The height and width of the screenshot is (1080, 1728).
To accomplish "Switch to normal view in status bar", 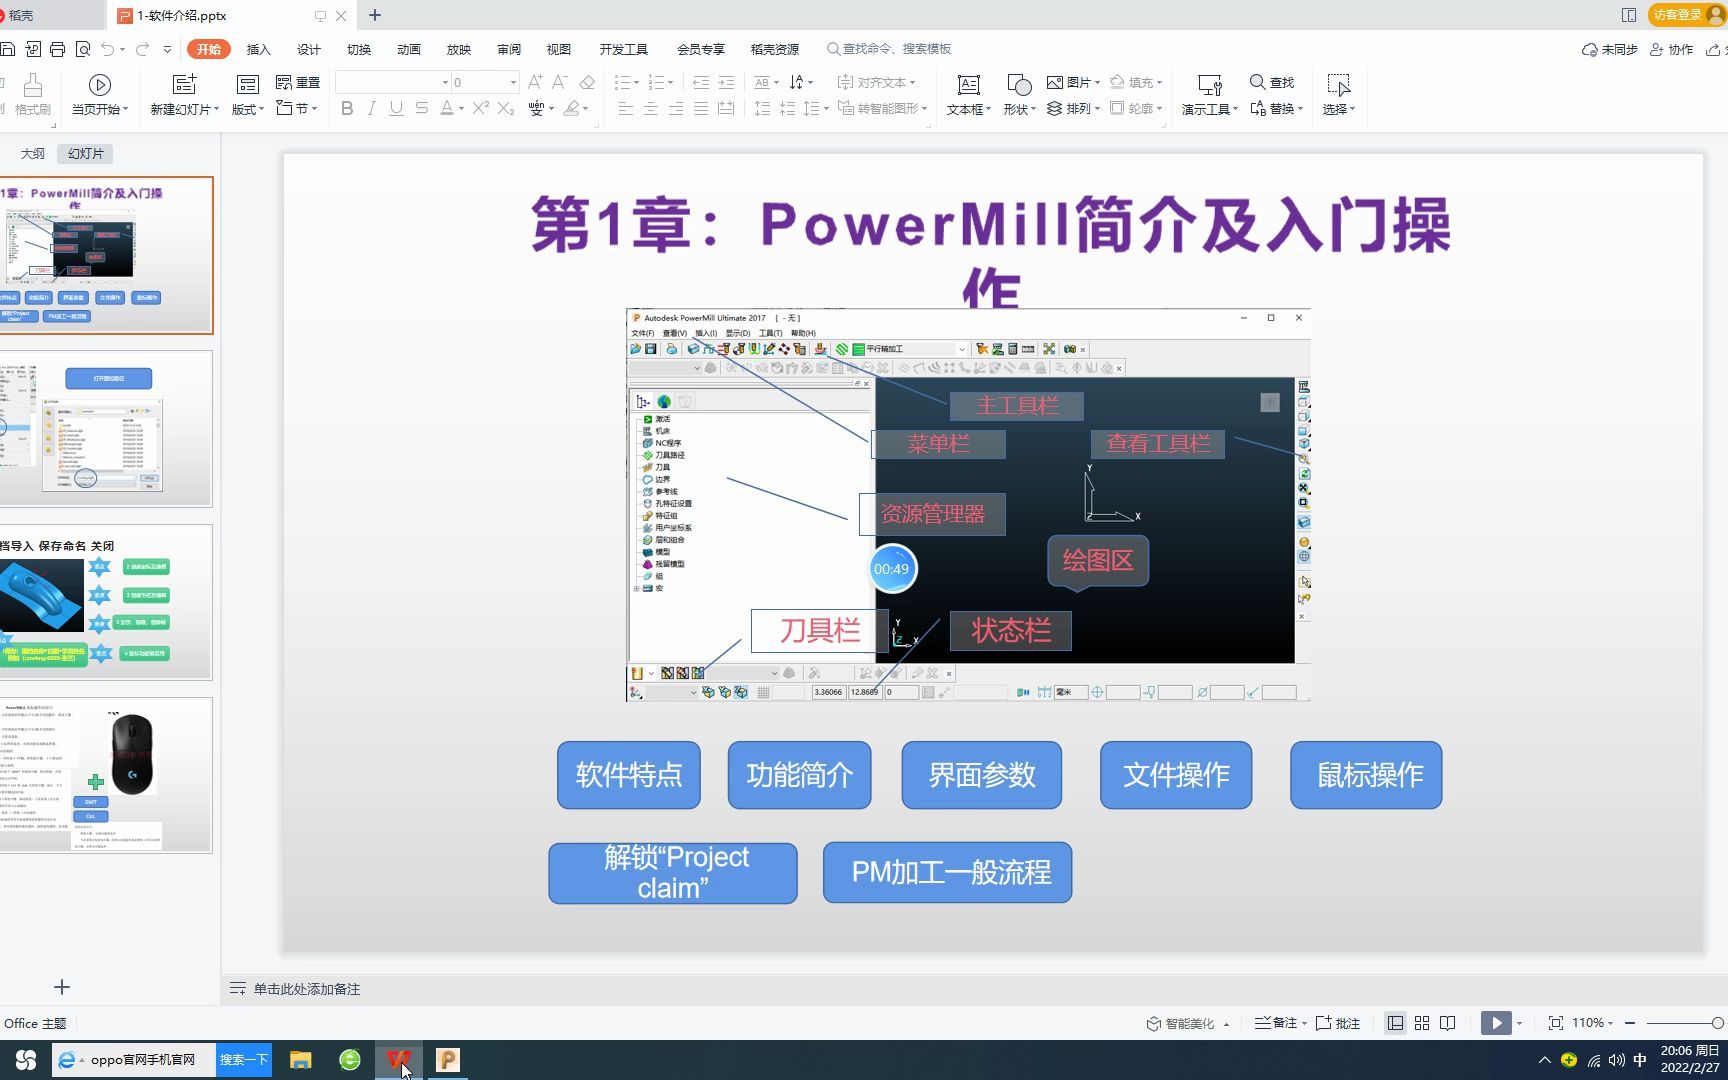I will click(x=1395, y=1023).
